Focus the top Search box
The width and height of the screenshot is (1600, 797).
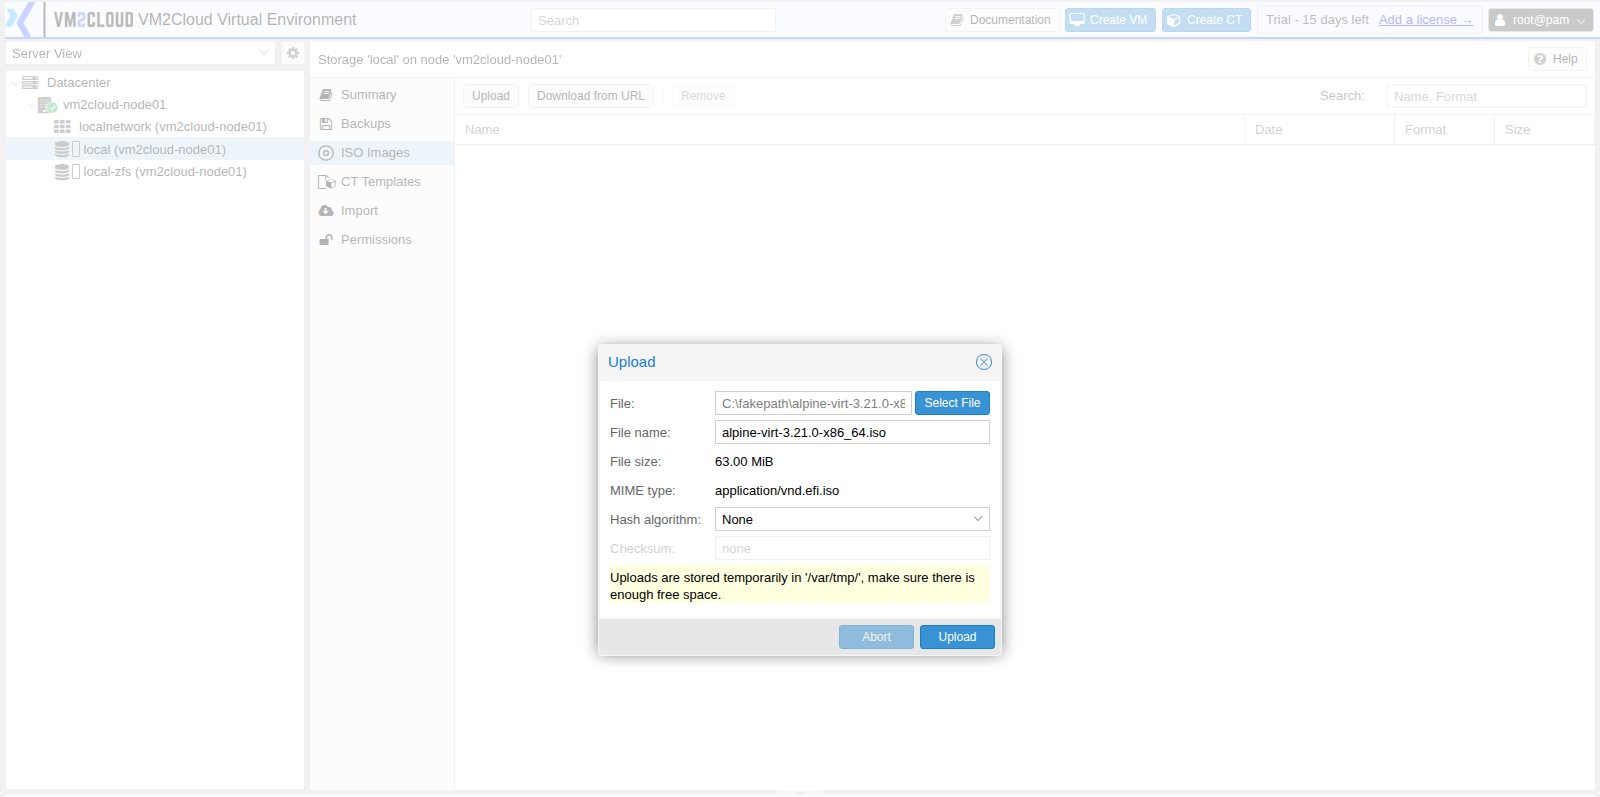tap(653, 20)
